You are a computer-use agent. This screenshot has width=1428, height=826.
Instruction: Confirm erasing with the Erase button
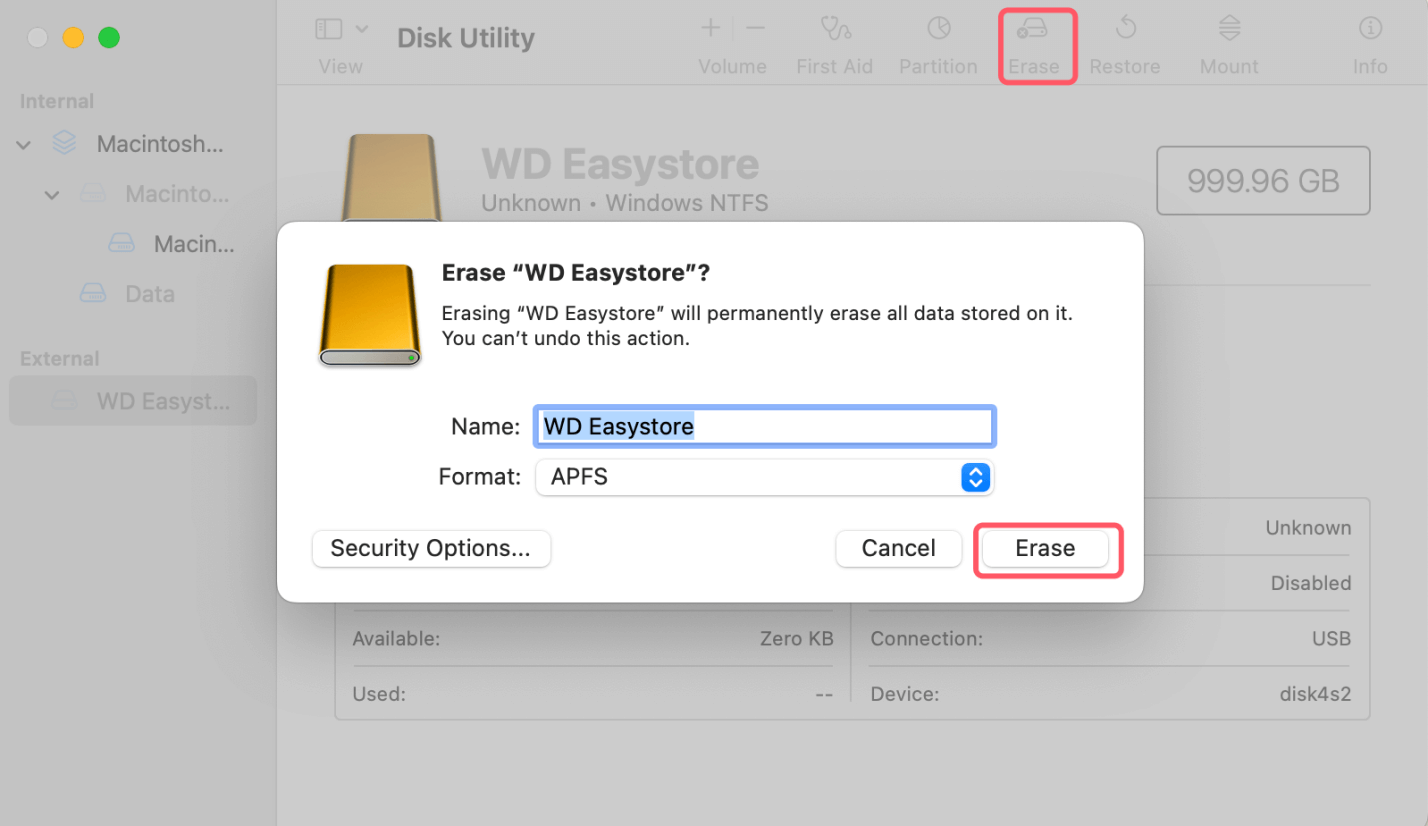click(1046, 548)
